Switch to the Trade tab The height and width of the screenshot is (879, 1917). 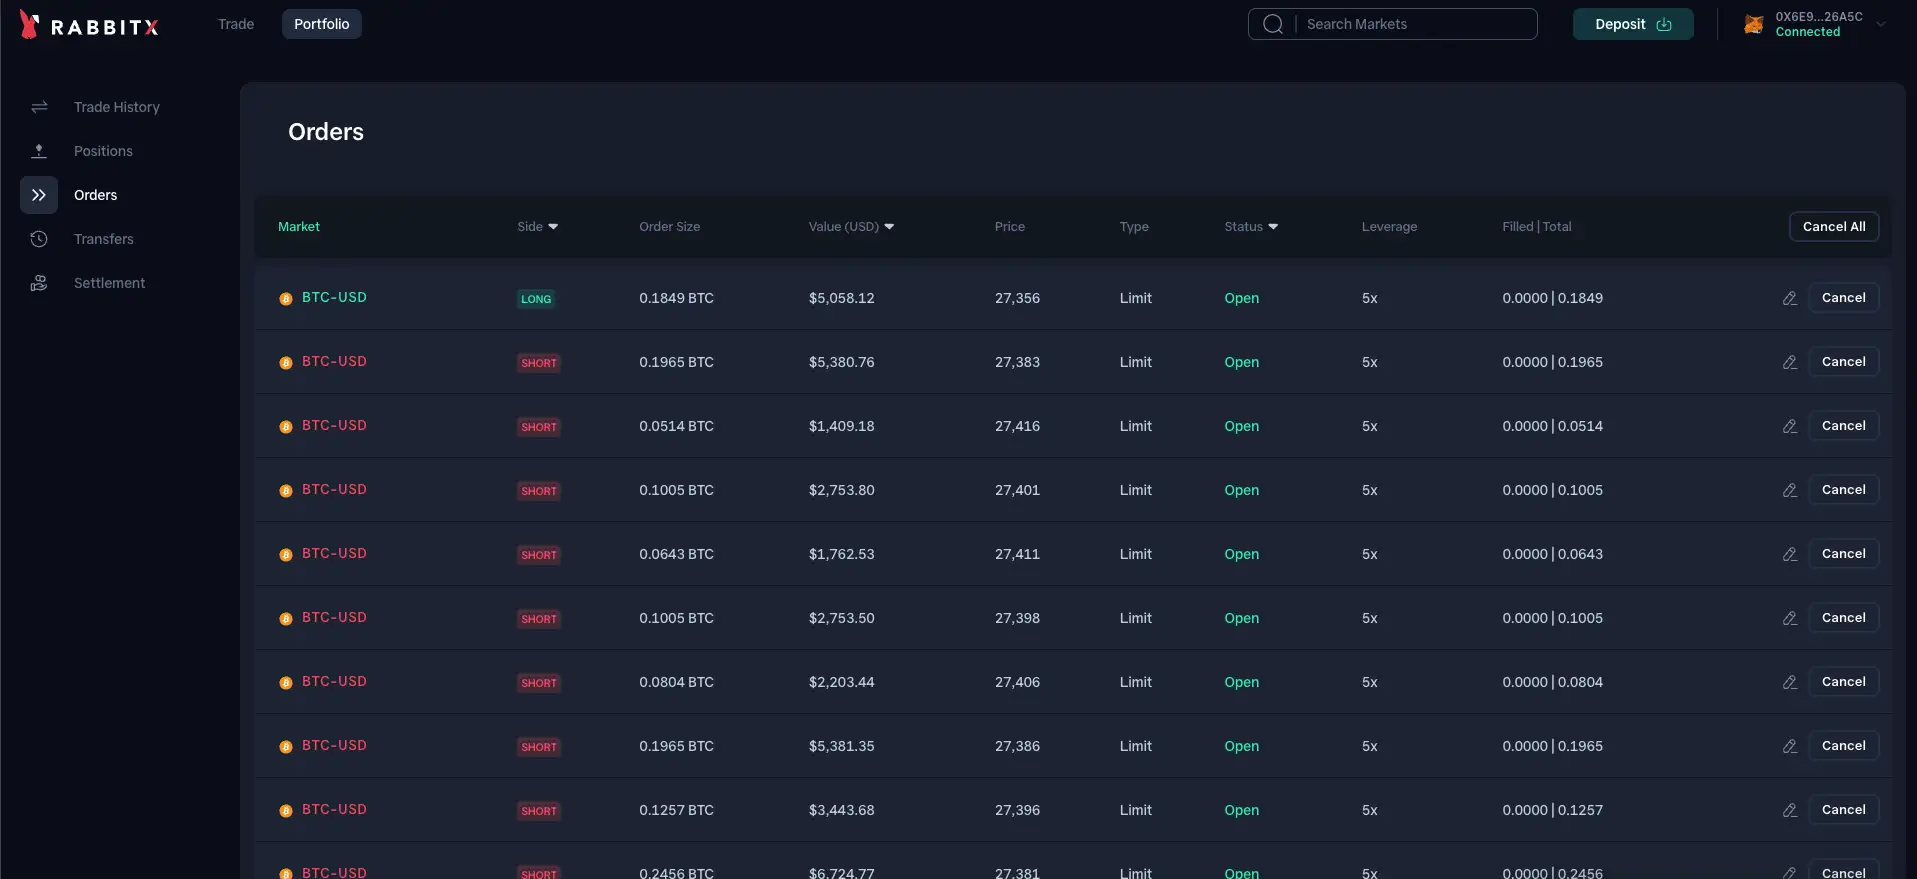click(236, 24)
